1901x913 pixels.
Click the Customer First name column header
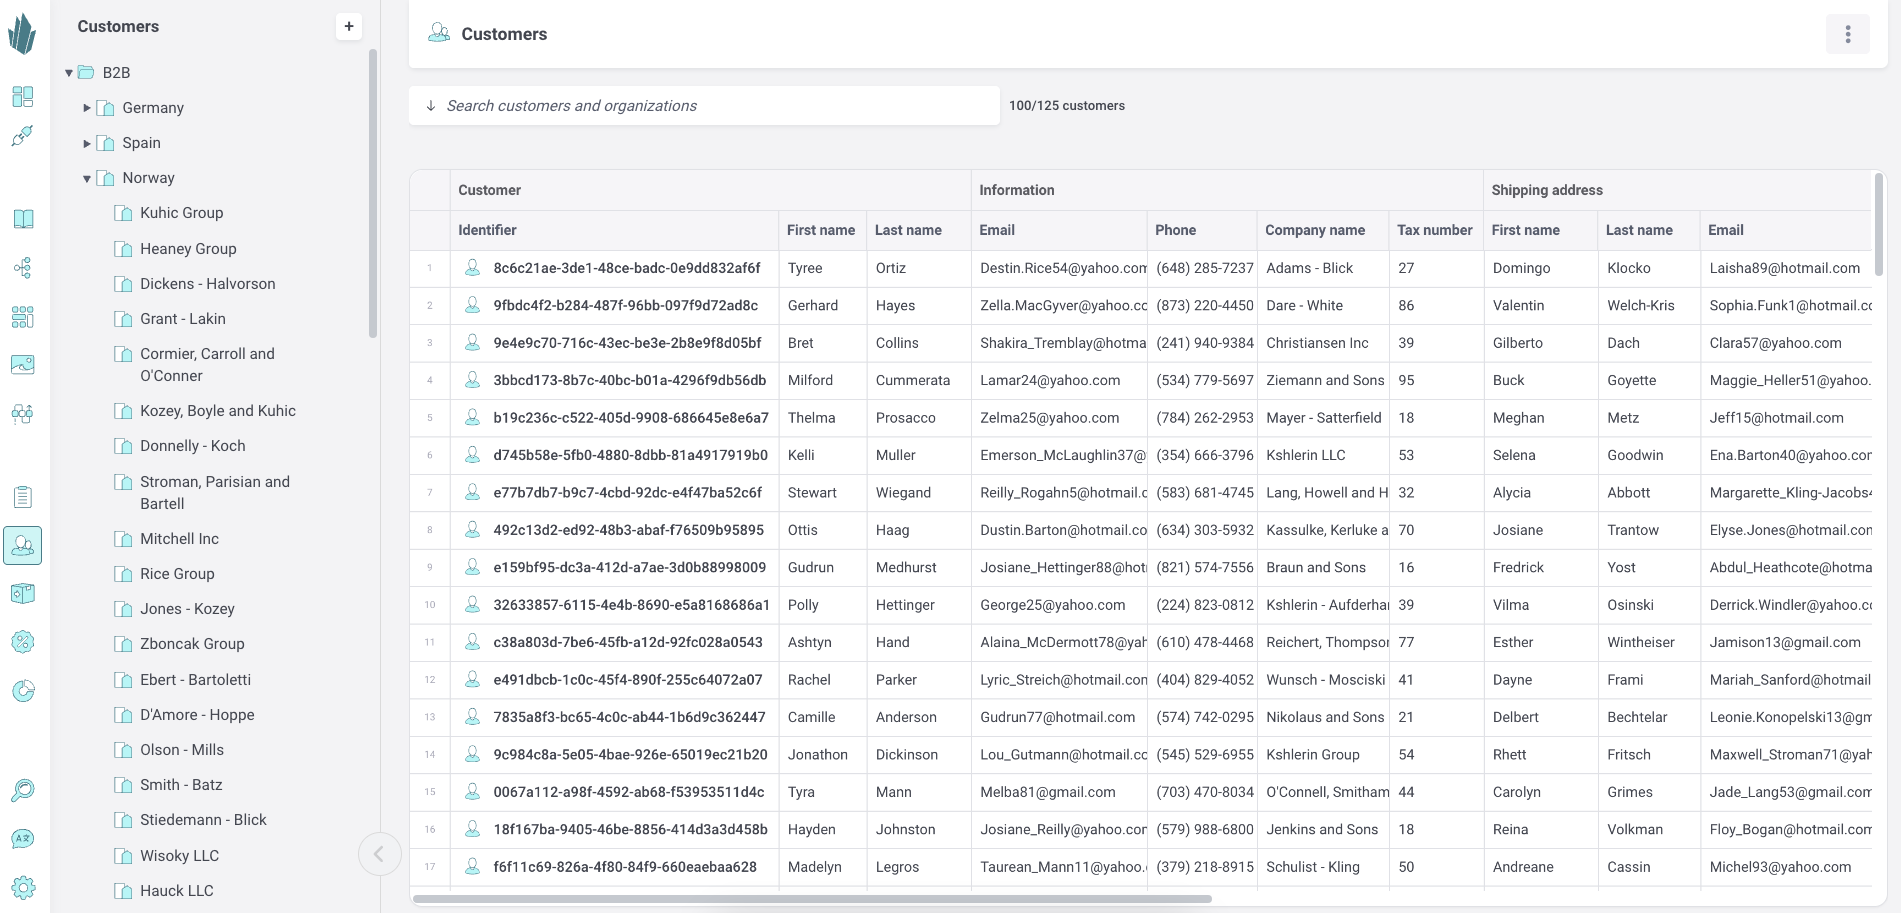coord(821,230)
